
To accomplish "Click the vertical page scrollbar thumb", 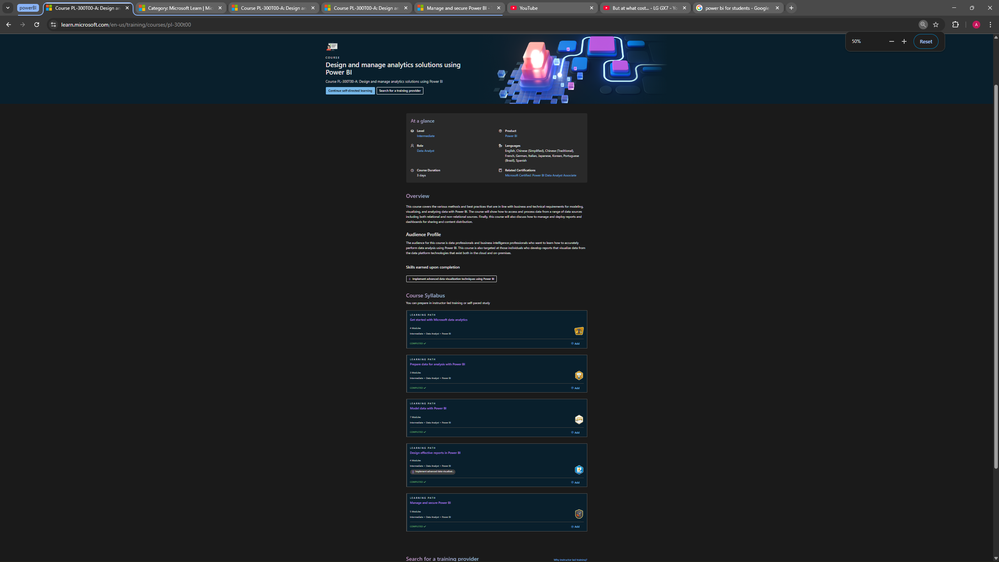I will 996,277.
